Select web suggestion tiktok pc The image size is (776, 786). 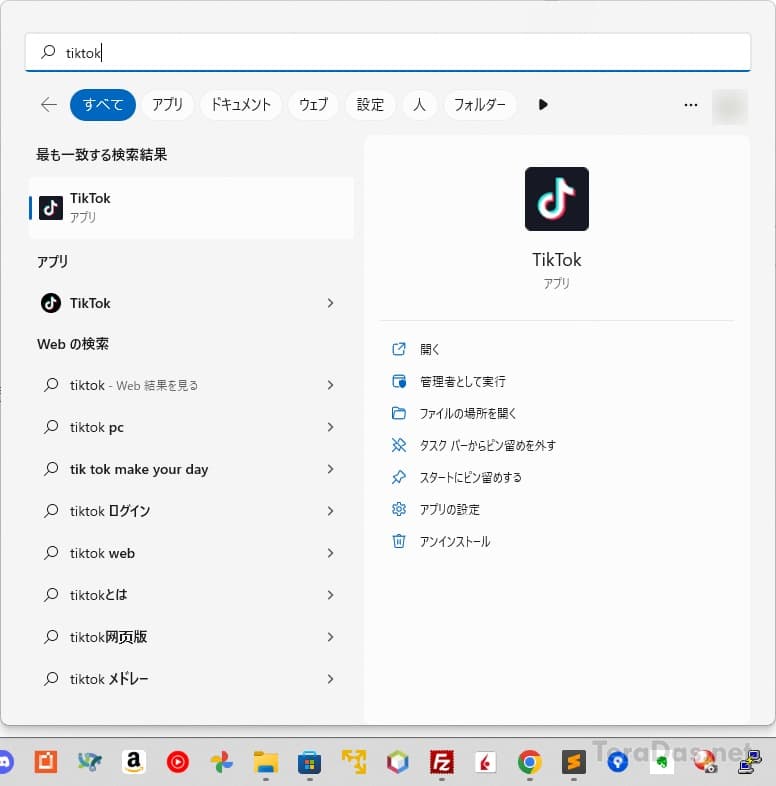(x=97, y=427)
